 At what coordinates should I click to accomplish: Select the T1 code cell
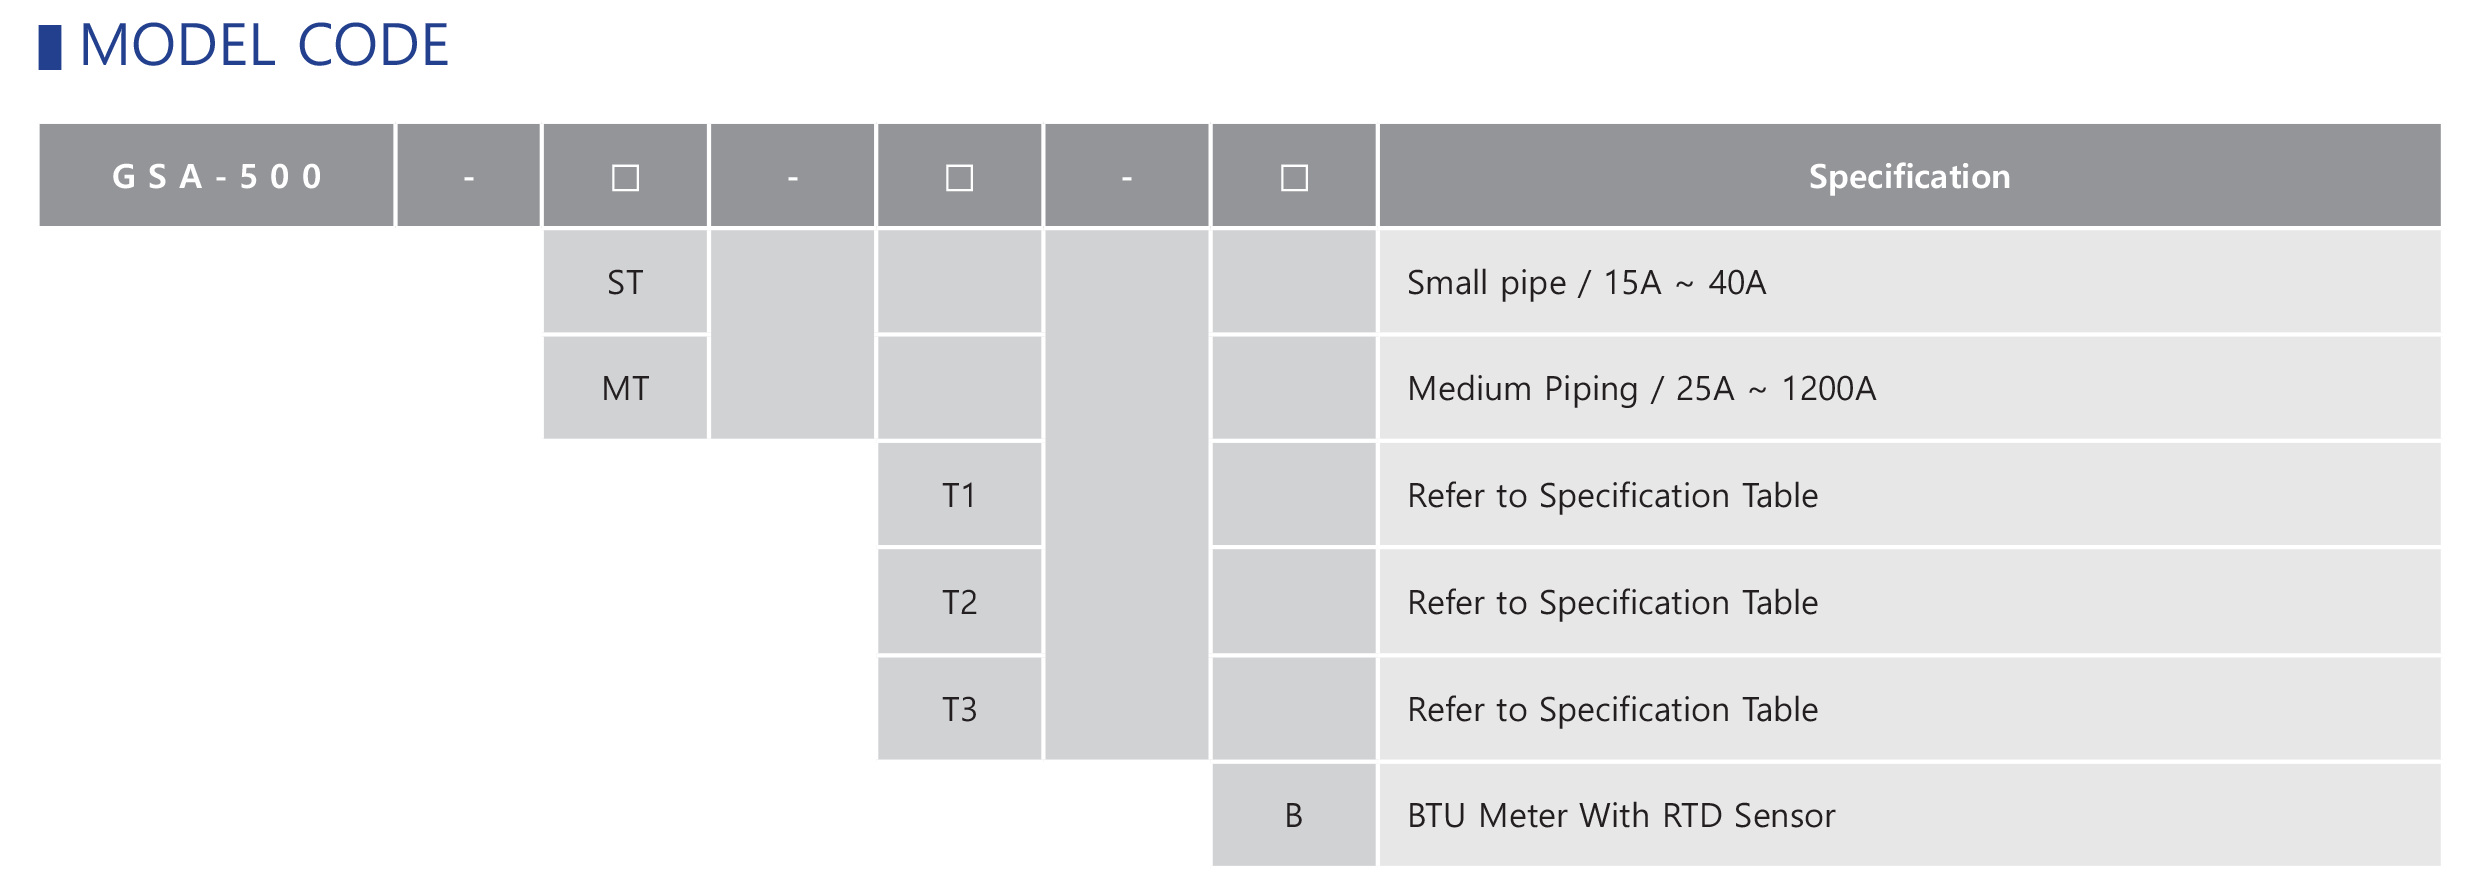click(x=959, y=496)
